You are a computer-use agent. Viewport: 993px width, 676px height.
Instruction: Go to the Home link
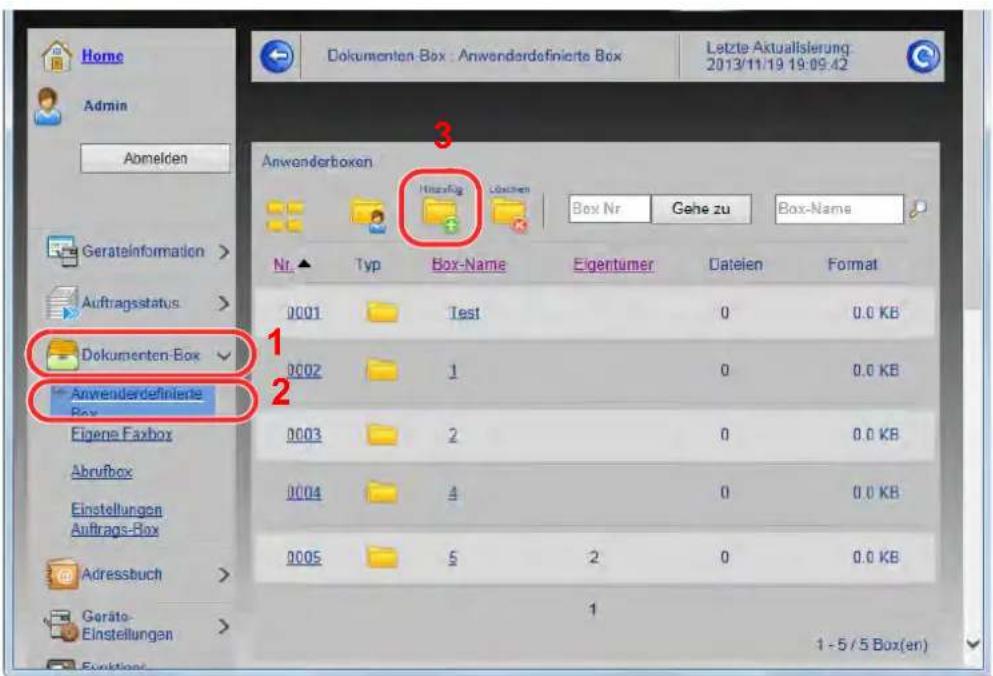tap(103, 56)
